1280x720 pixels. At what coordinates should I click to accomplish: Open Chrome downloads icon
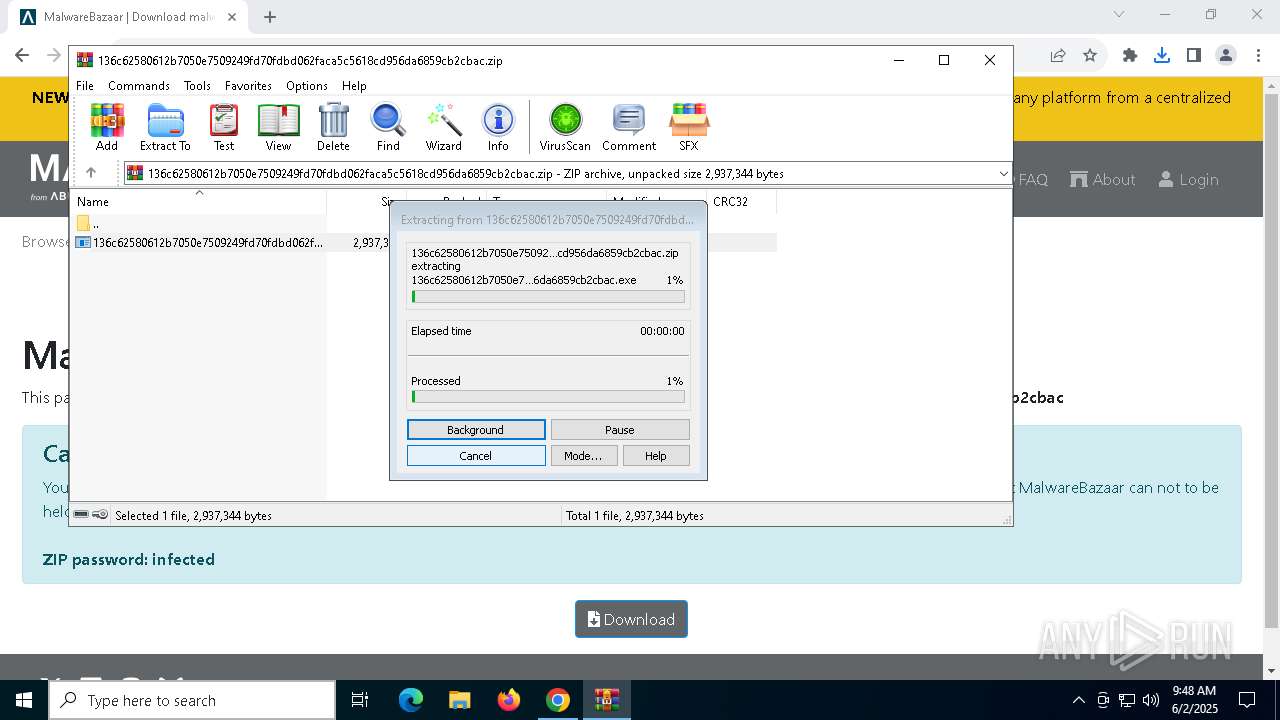point(1162,56)
